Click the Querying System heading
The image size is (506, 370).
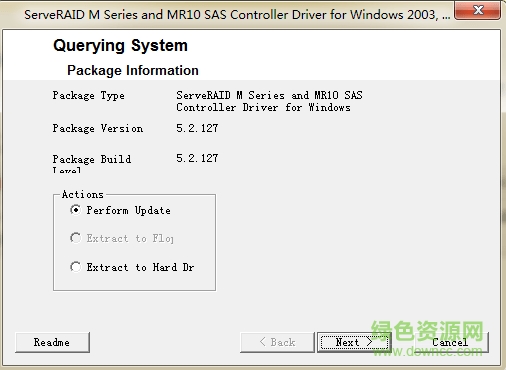coord(120,46)
